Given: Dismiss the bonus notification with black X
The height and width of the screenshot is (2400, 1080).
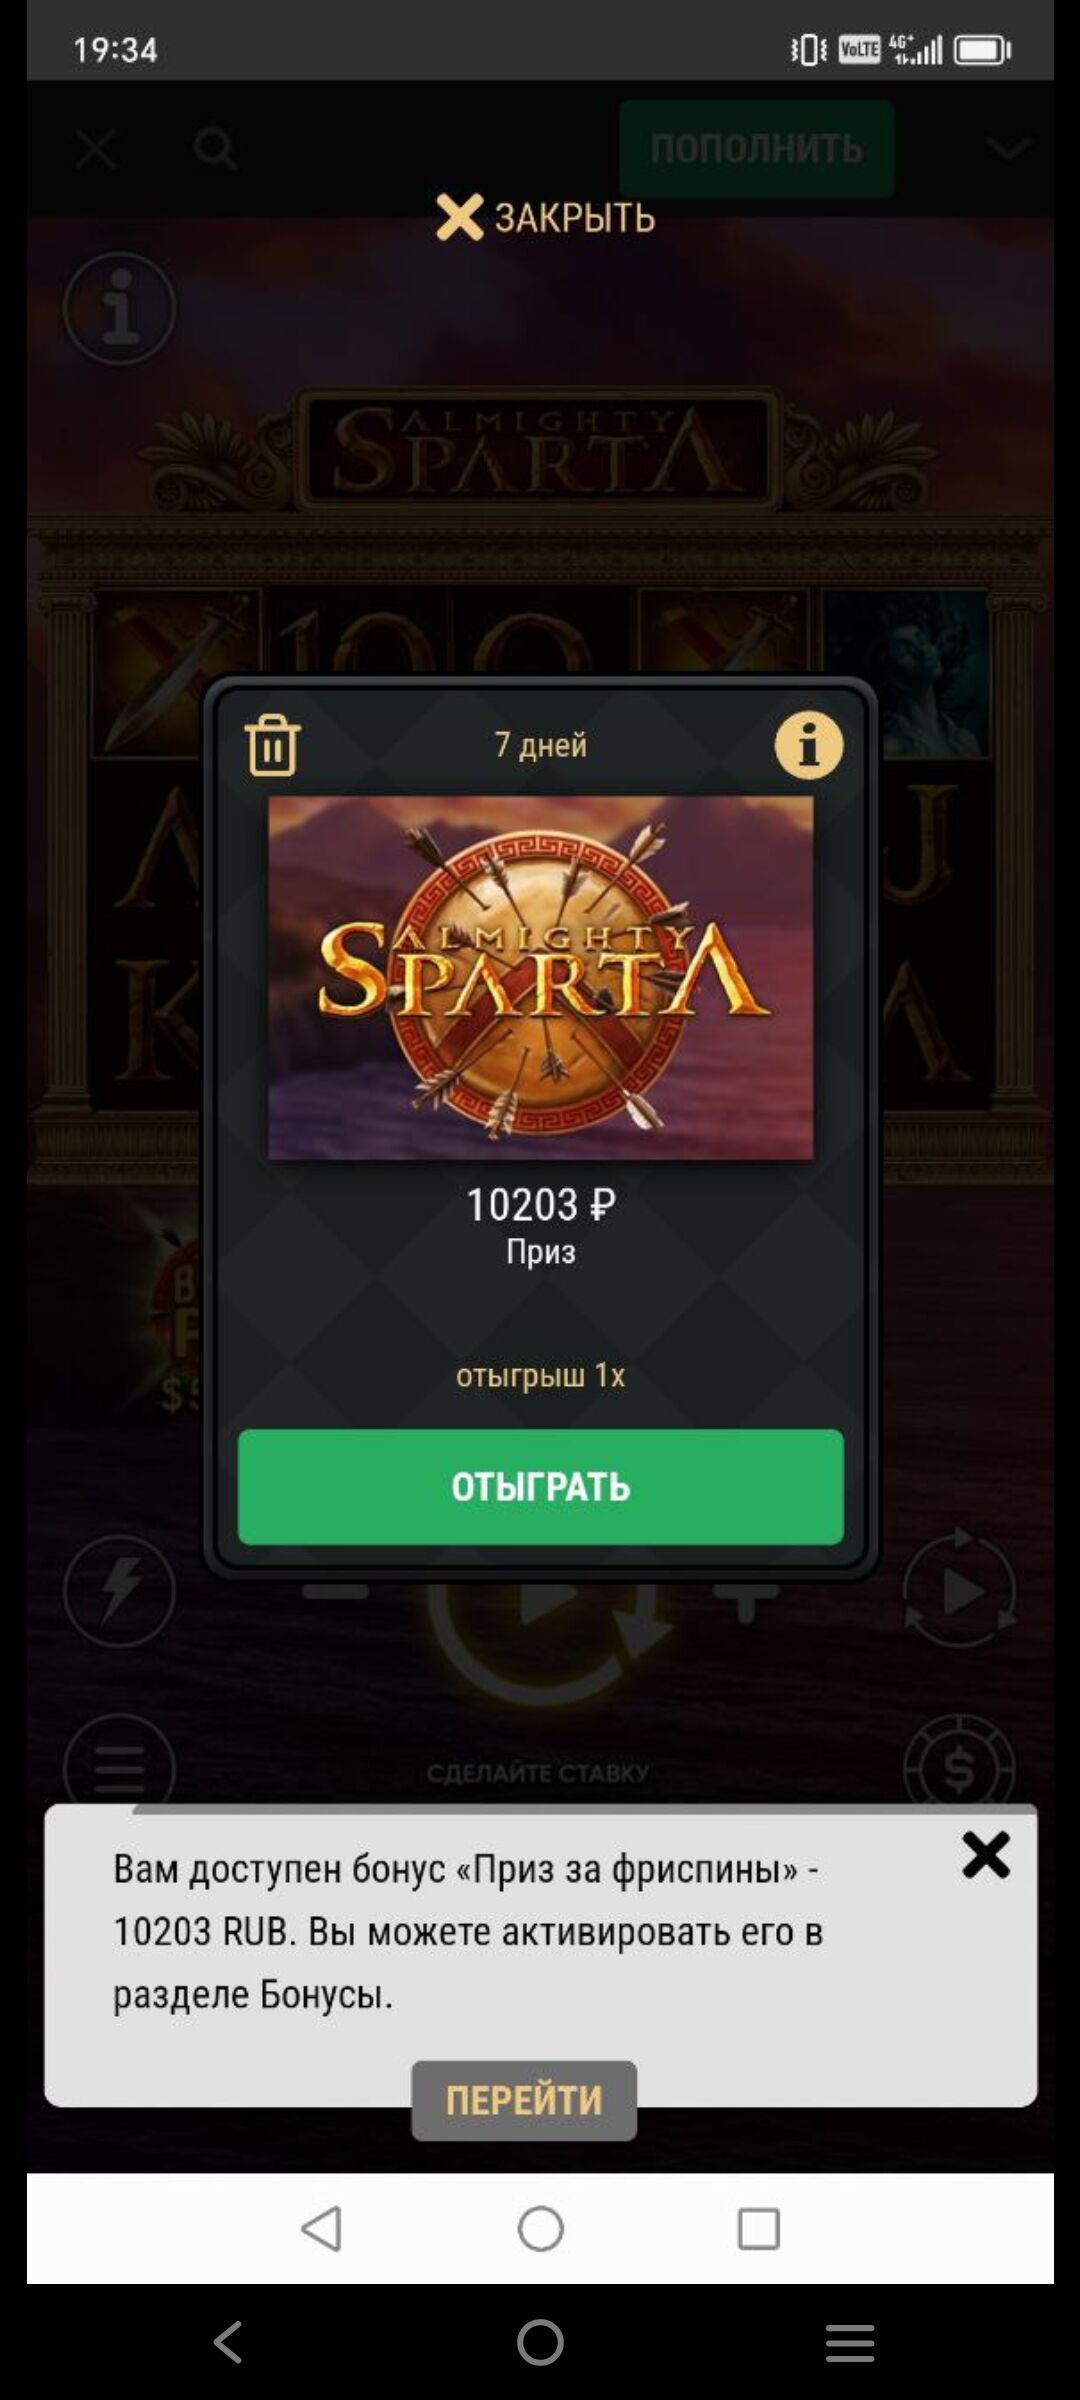Looking at the screenshot, I should click(986, 1855).
